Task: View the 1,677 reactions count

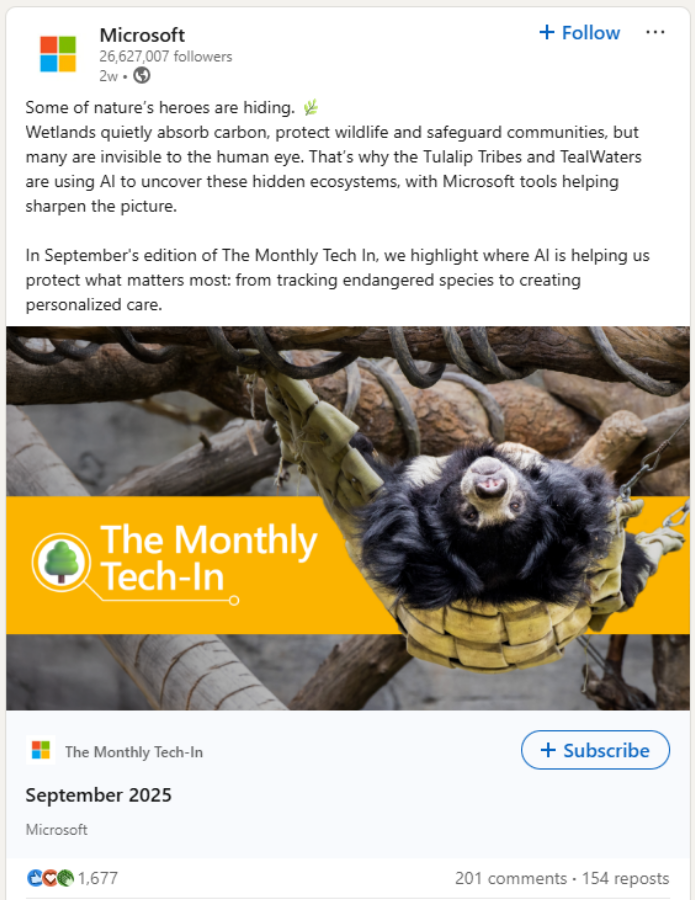Action: pos(97,878)
